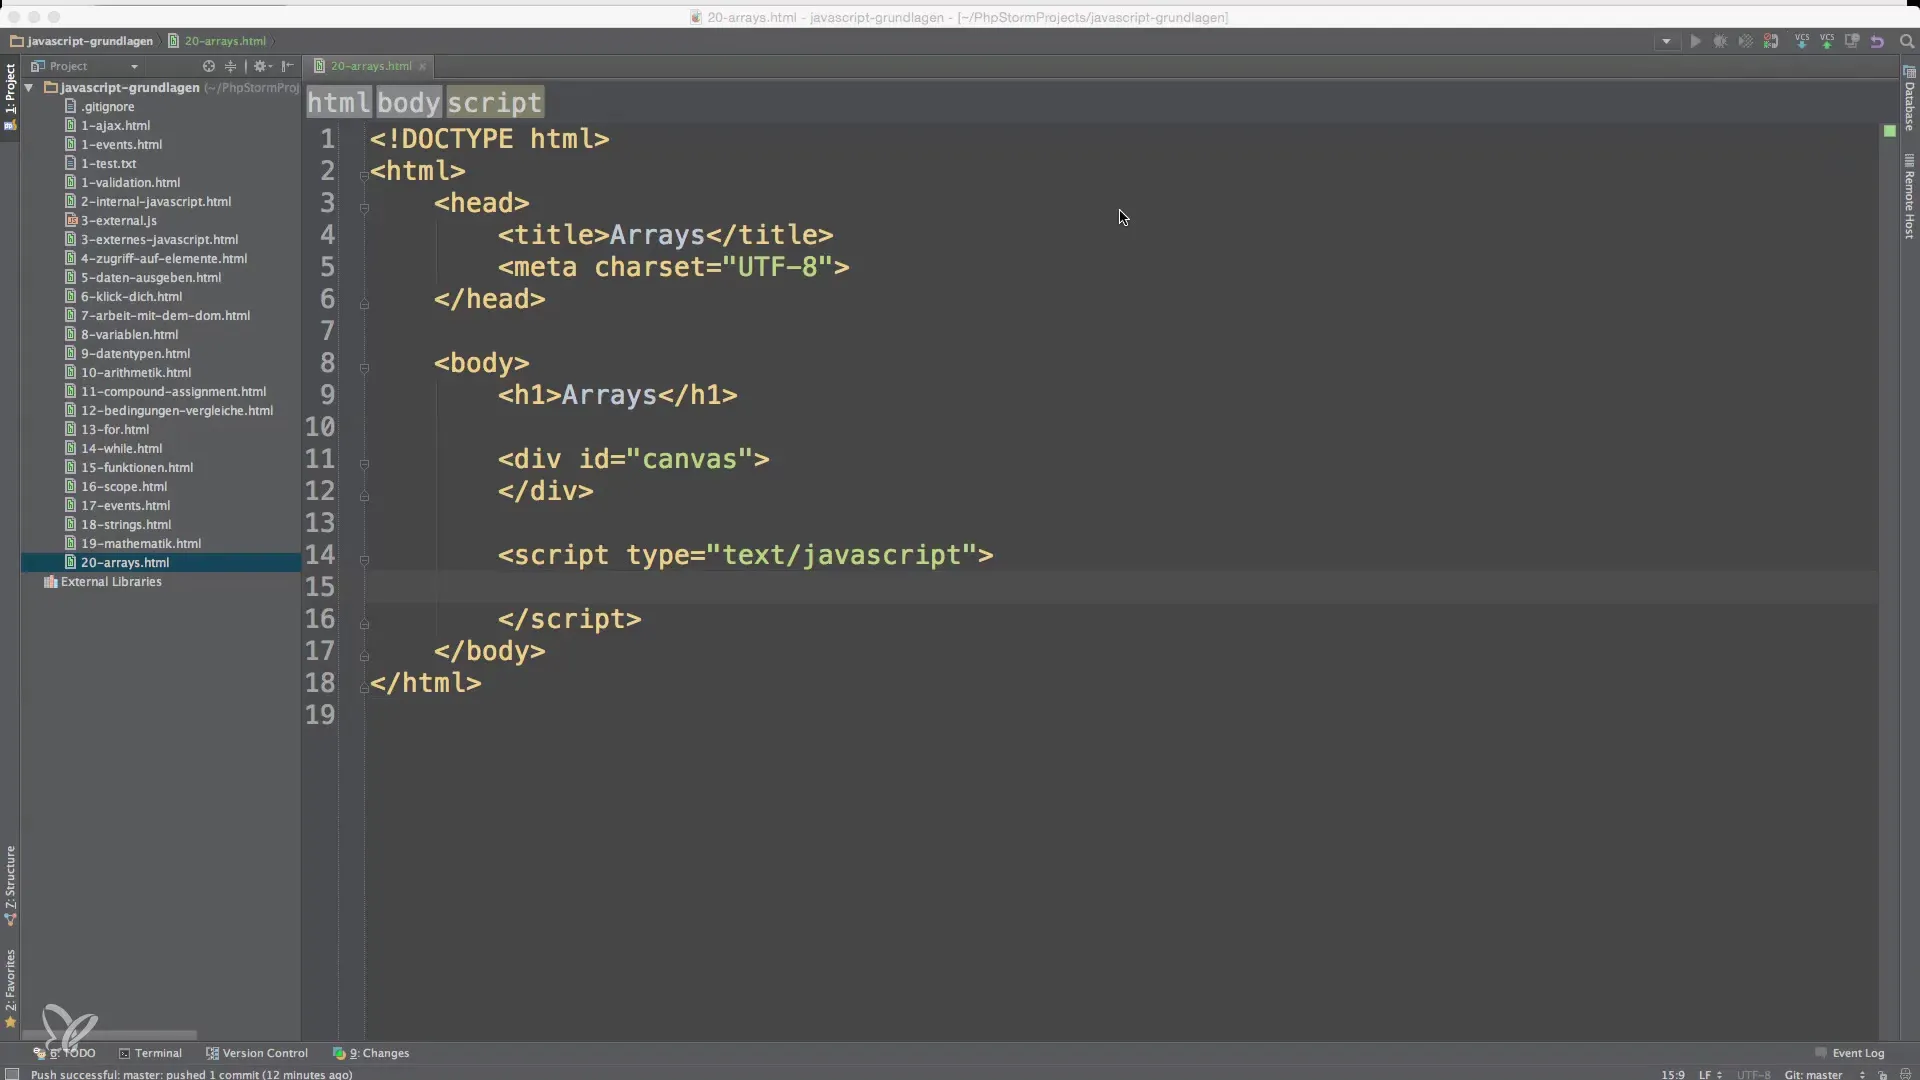Viewport: 1920px width, 1080px height.
Task: Open the Structure side tab
Action: pos(10,886)
